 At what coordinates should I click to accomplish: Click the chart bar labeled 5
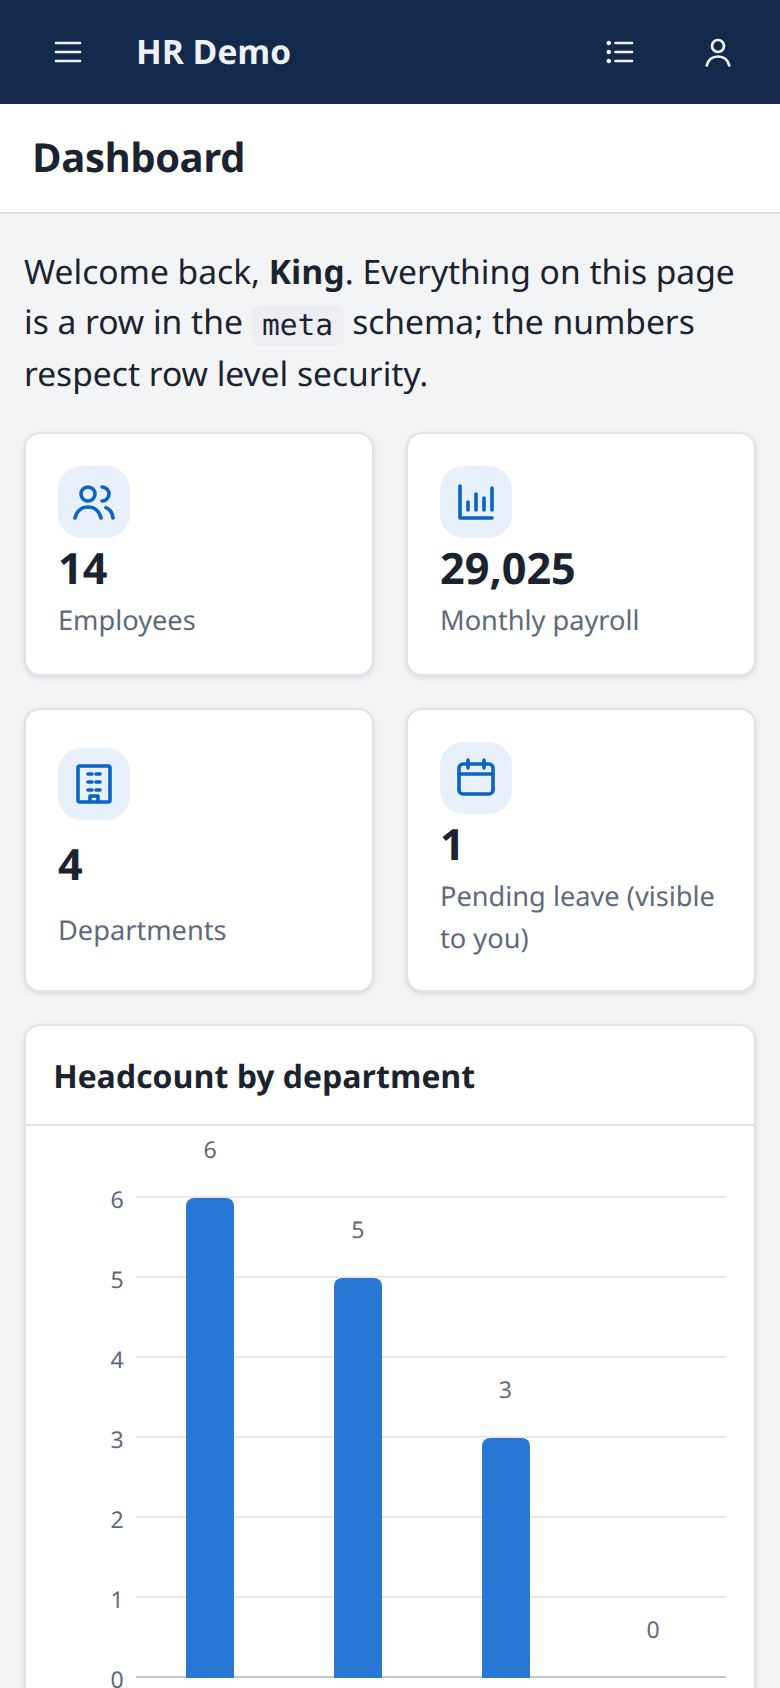358,1477
